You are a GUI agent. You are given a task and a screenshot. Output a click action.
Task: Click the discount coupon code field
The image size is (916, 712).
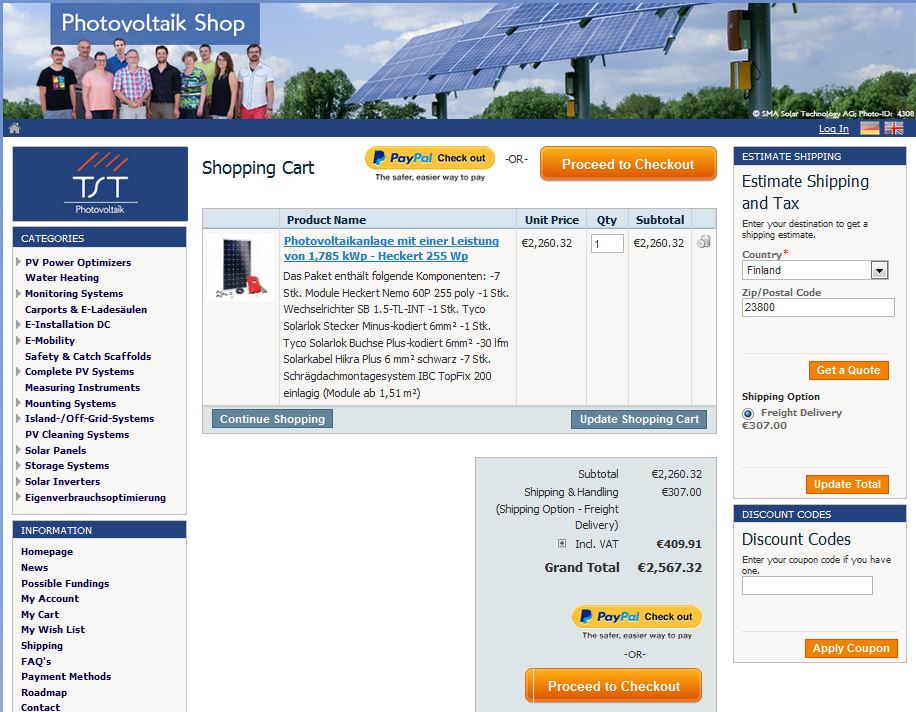pyautogui.click(x=807, y=585)
